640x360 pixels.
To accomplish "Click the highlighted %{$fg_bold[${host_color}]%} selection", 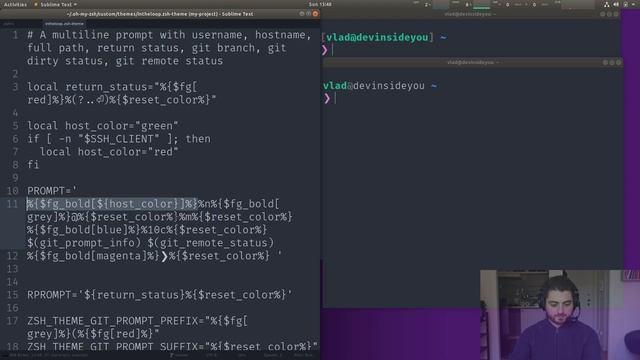I will coord(112,204).
